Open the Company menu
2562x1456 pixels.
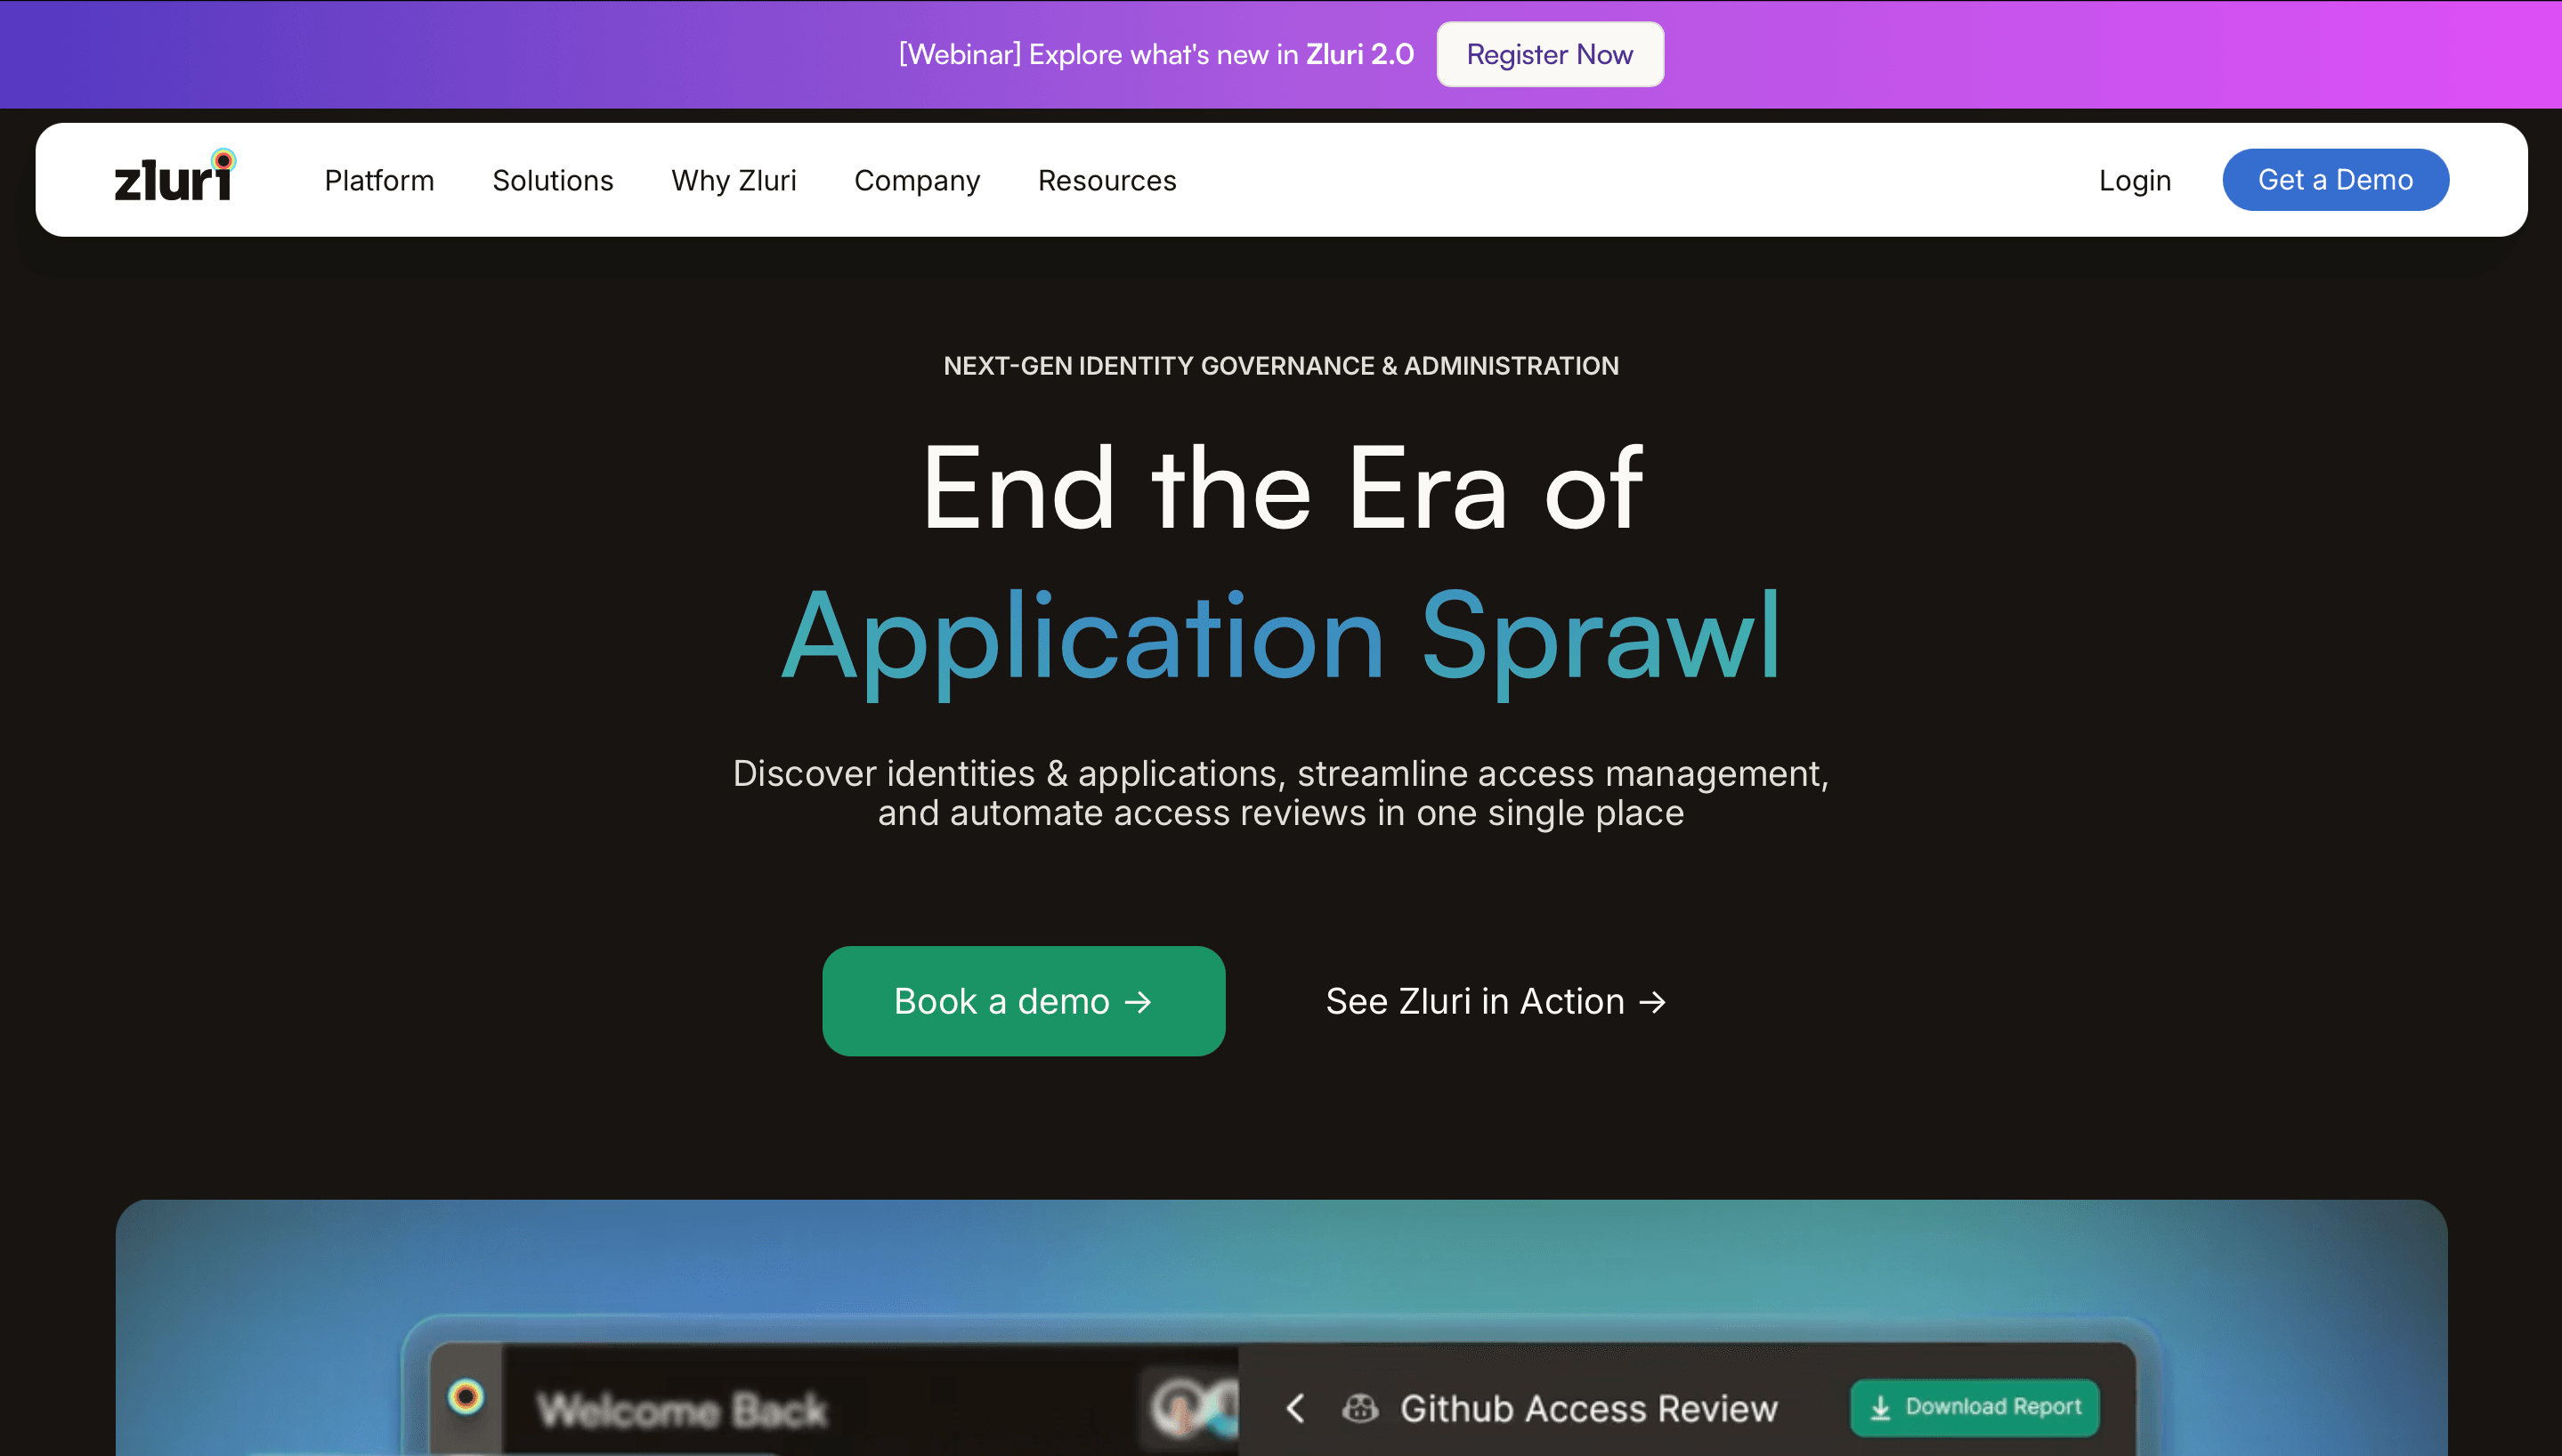coord(916,181)
